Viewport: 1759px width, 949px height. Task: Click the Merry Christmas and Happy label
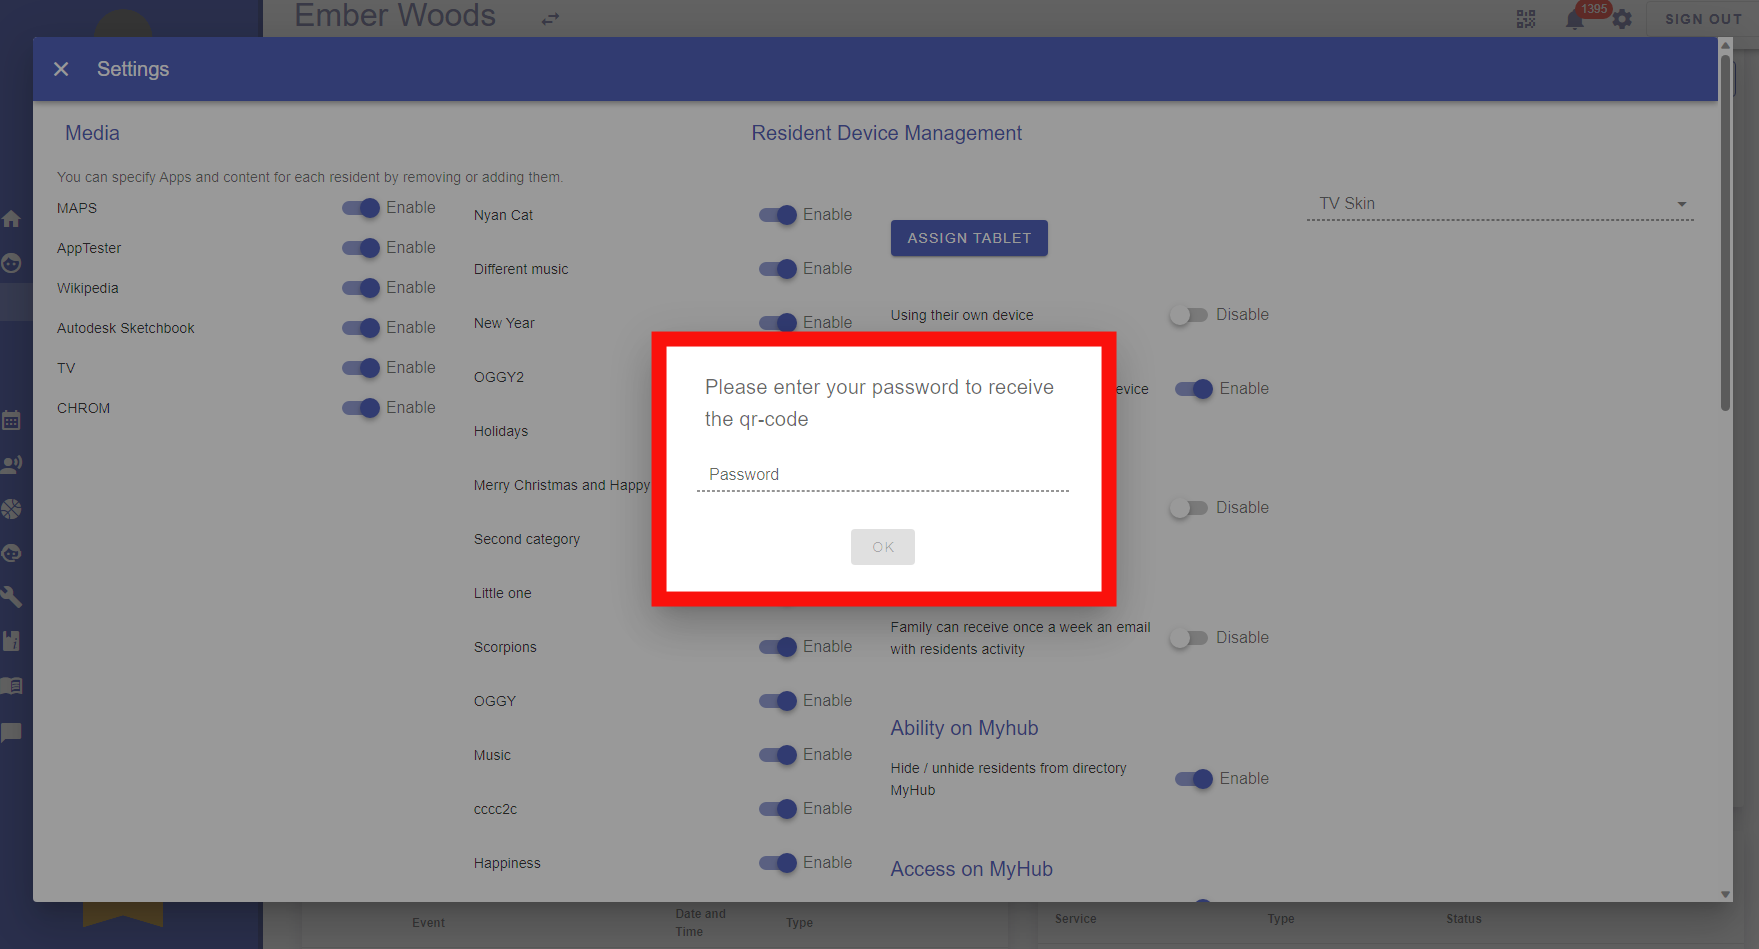pos(562,485)
